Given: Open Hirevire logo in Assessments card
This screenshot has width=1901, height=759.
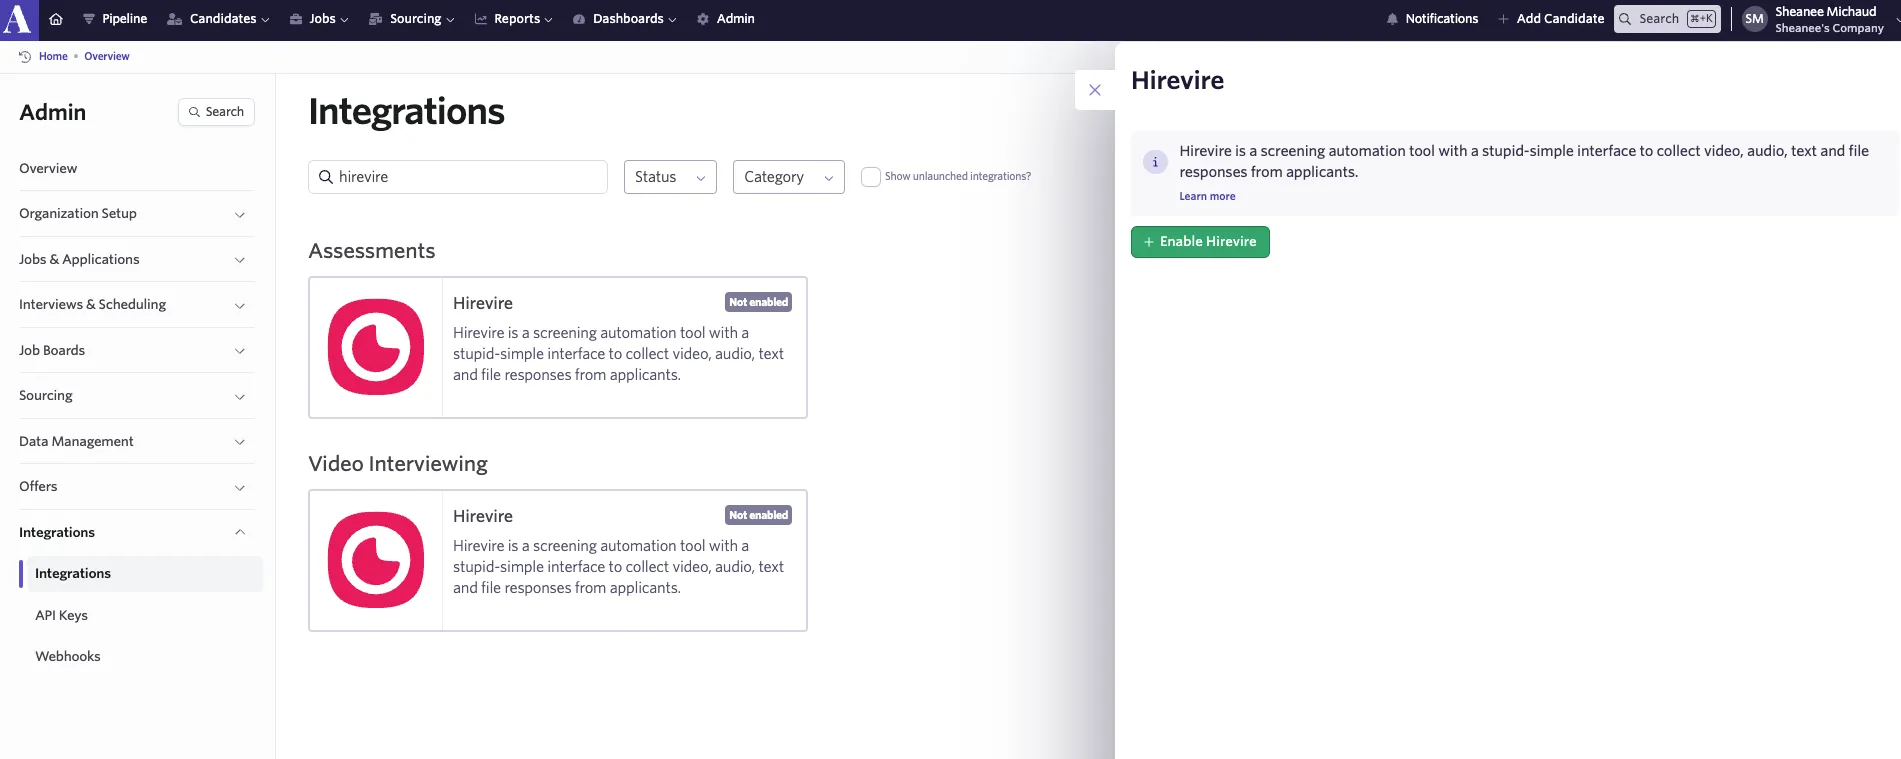Looking at the screenshot, I should tap(376, 347).
